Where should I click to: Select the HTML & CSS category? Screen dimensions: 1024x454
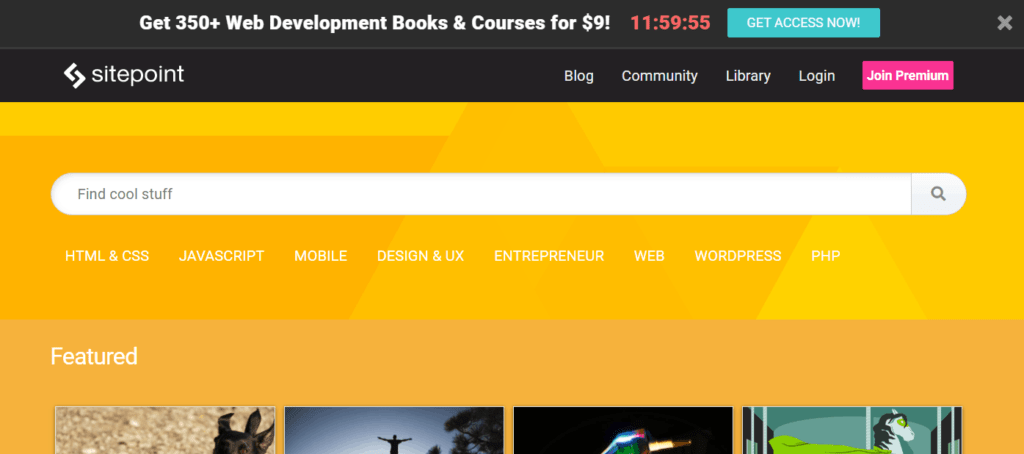pos(107,256)
